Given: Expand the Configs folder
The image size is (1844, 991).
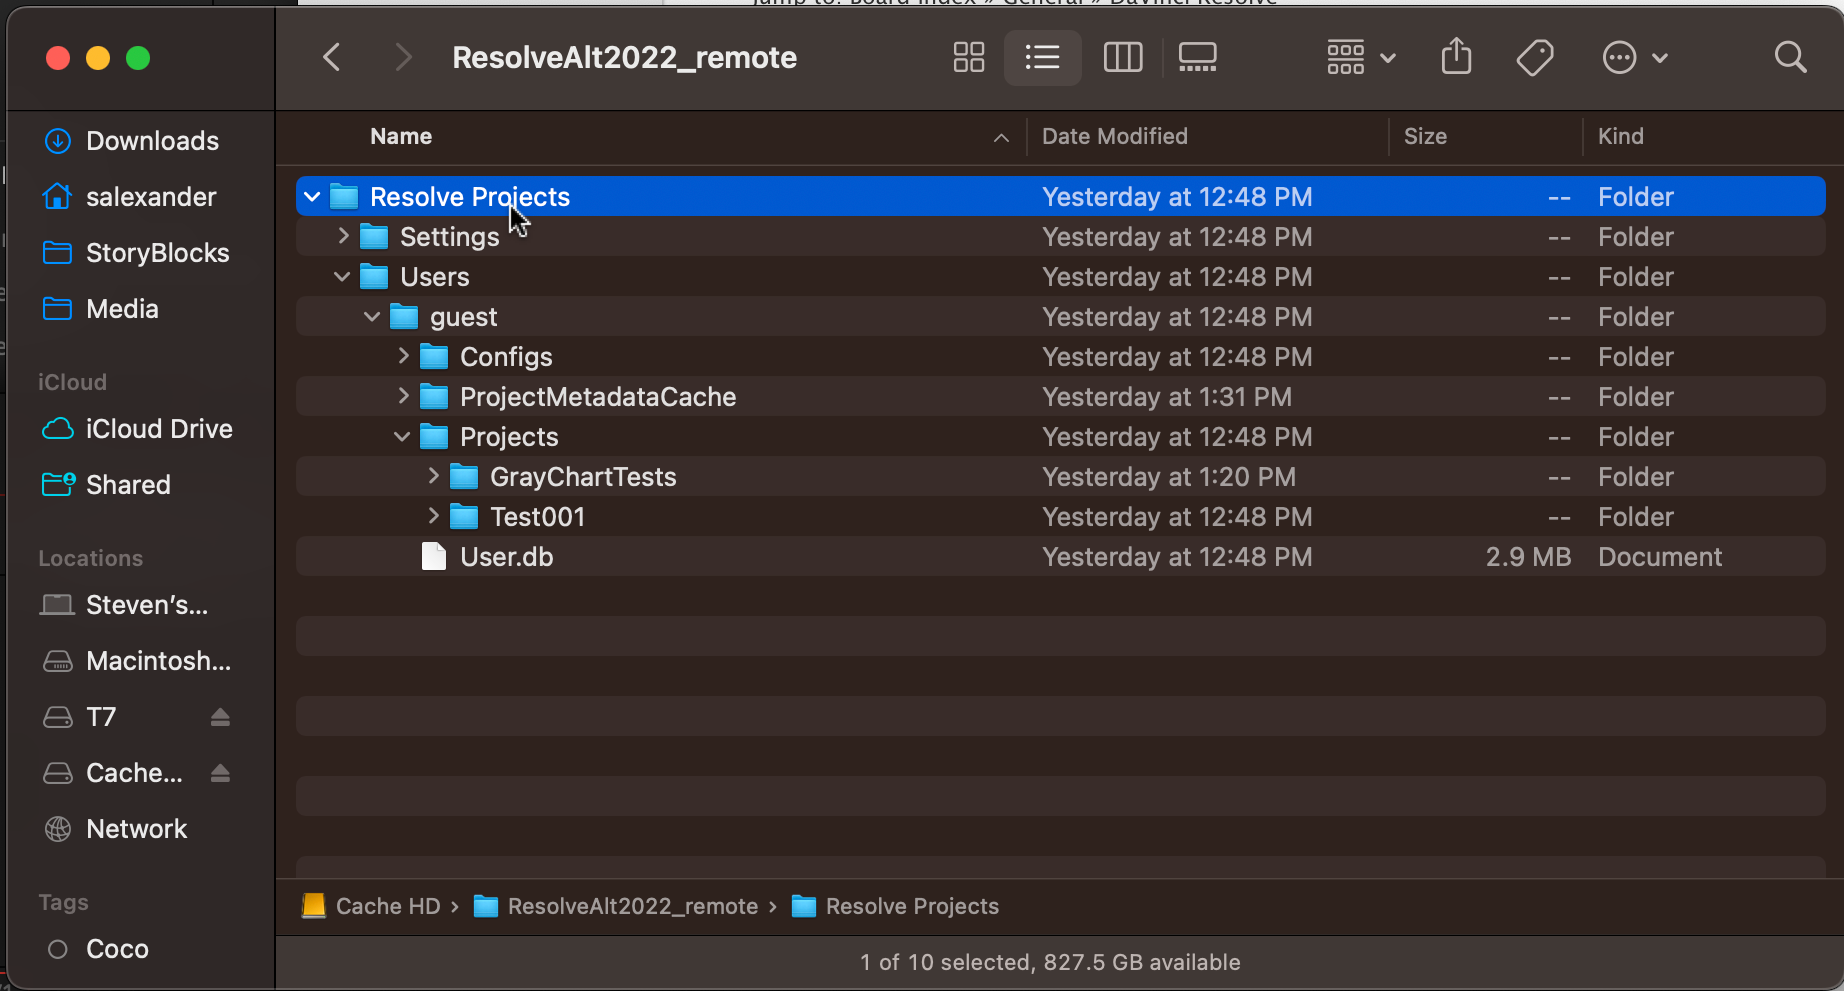Looking at the screenshot, I should (x=403, y=356).
